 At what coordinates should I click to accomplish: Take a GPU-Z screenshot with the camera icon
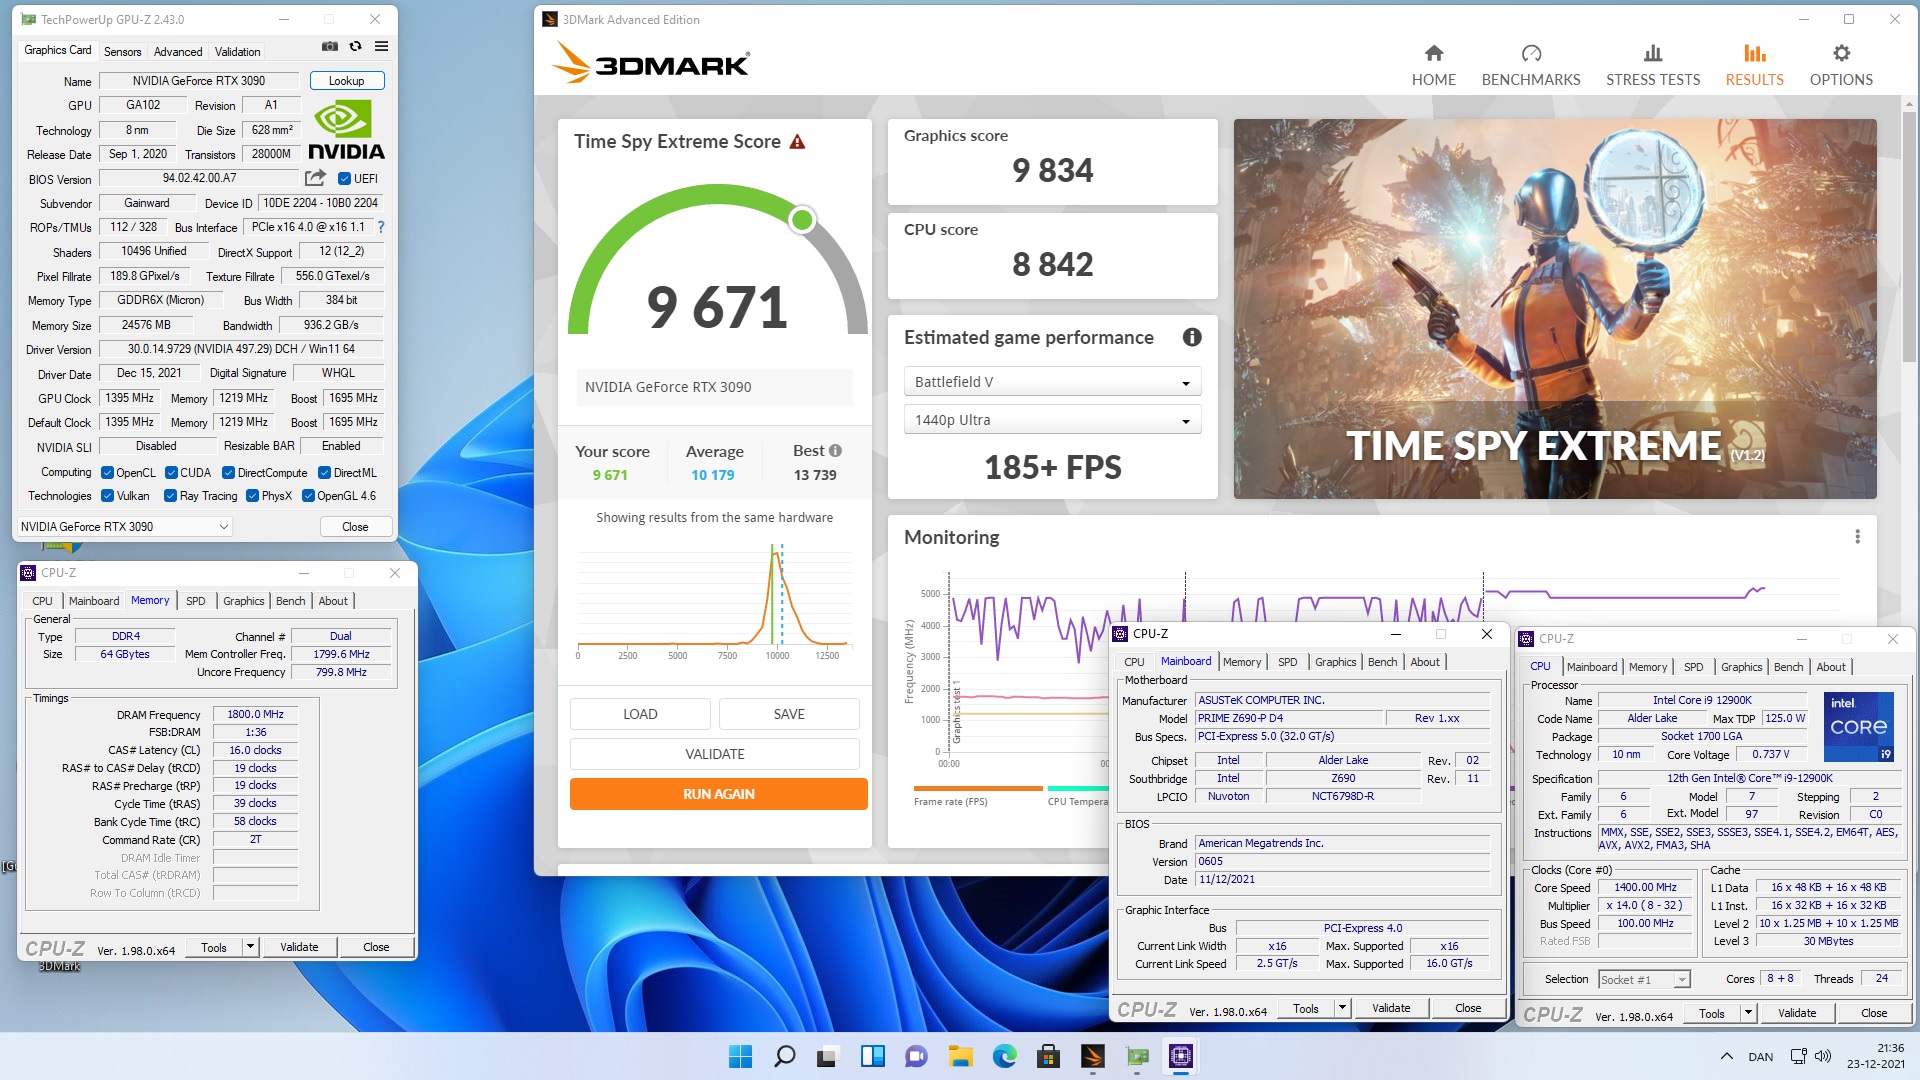pos(329,47)
